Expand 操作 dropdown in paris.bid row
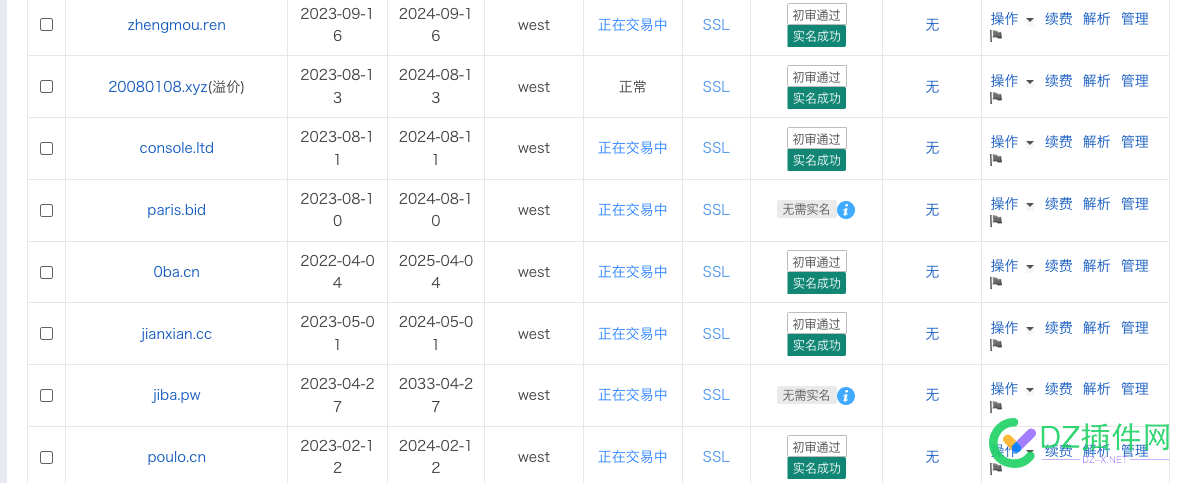This screenshot has width=1189, height=483. pos(1012,204)
